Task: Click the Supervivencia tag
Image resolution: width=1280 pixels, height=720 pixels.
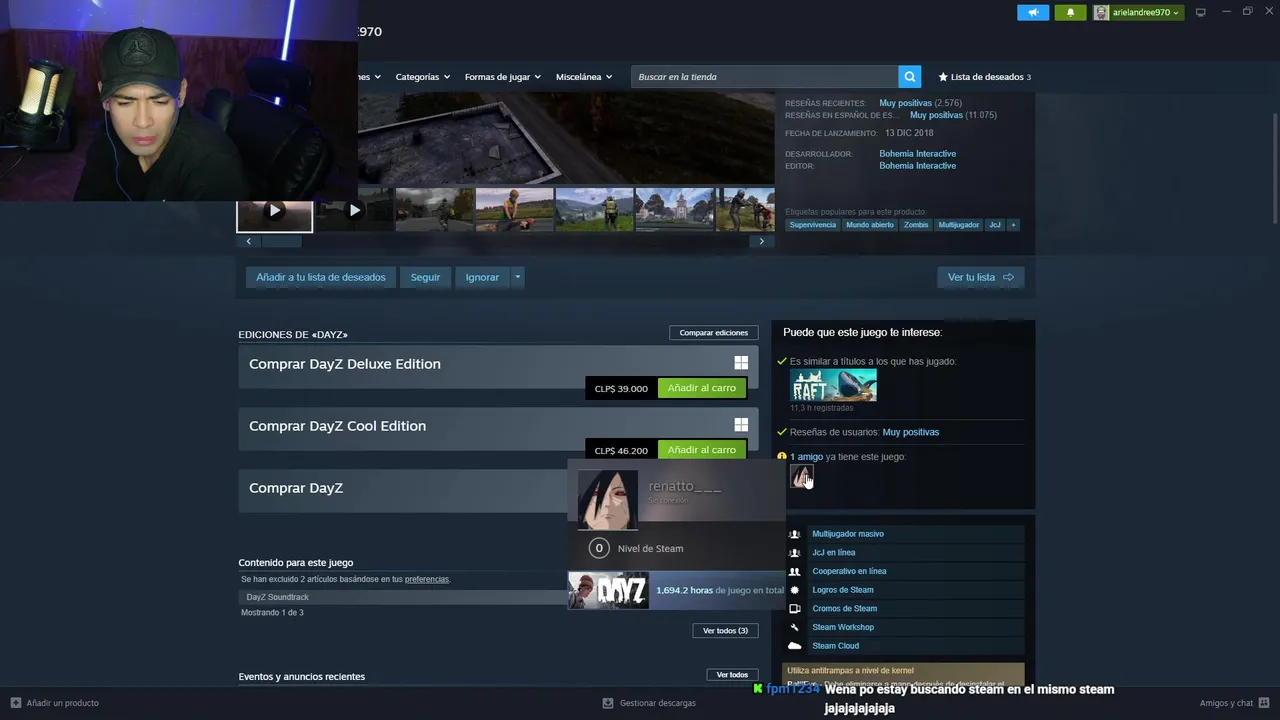Action: coord(813,225)
